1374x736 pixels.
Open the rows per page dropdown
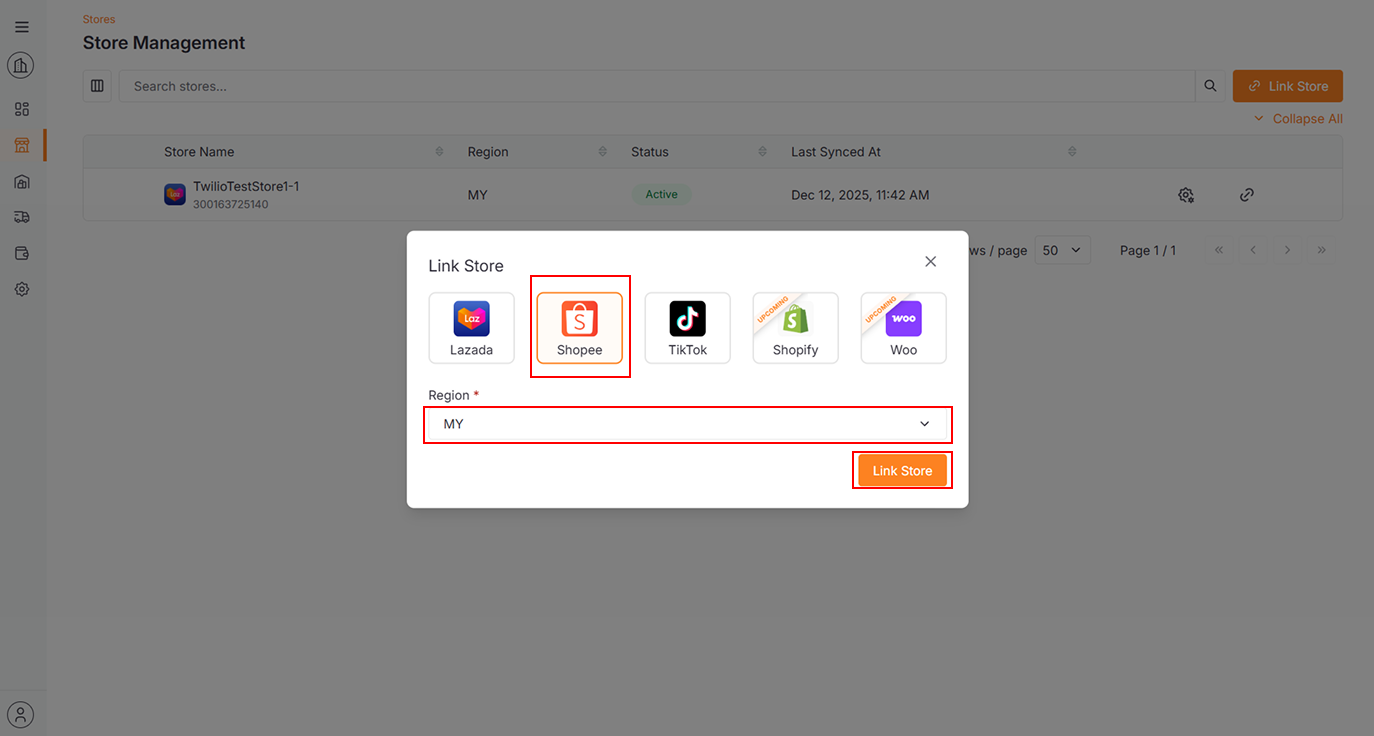(1062, 249)
